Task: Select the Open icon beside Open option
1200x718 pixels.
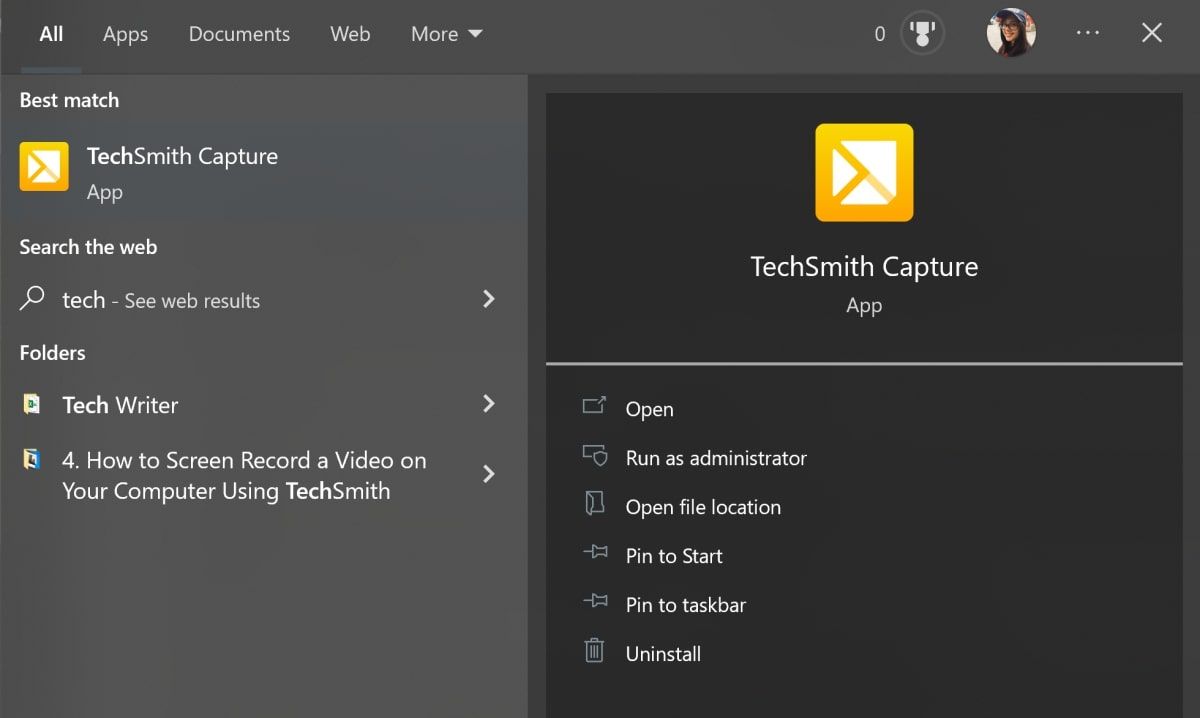Action: [x=596, y=408]
